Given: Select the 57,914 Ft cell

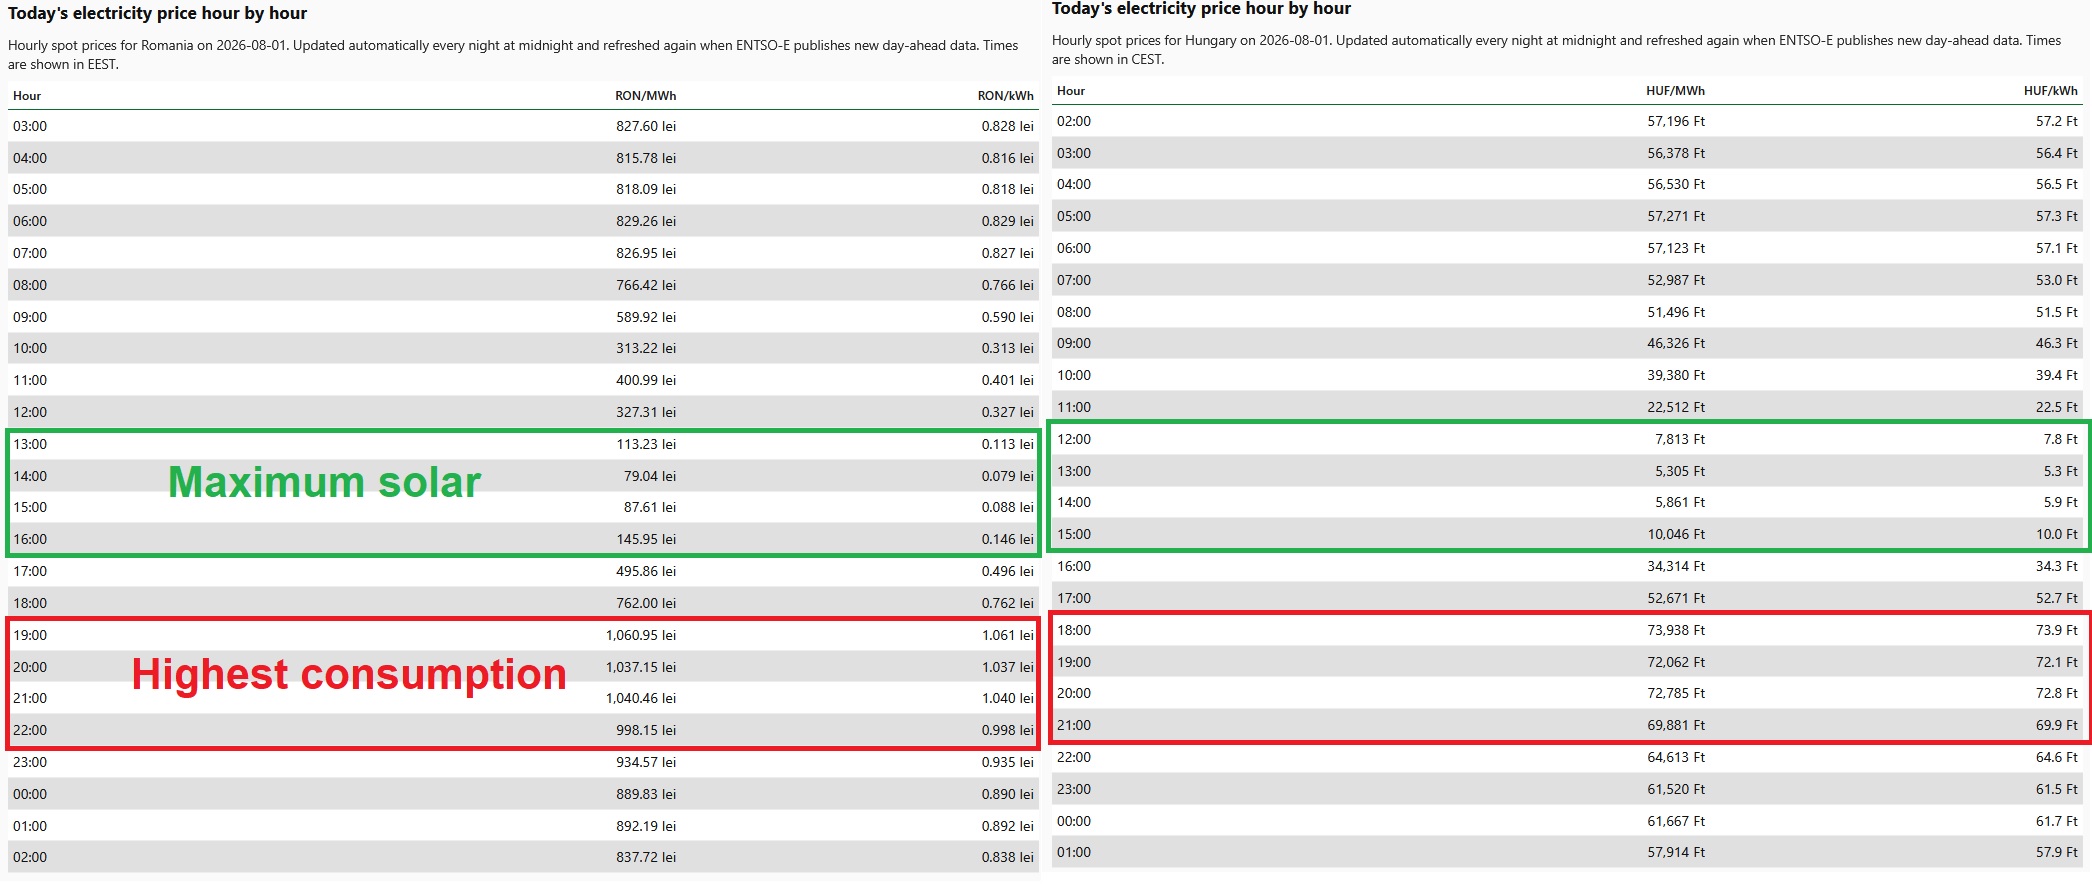Looking at the screenshot, I should [1676, 852].
